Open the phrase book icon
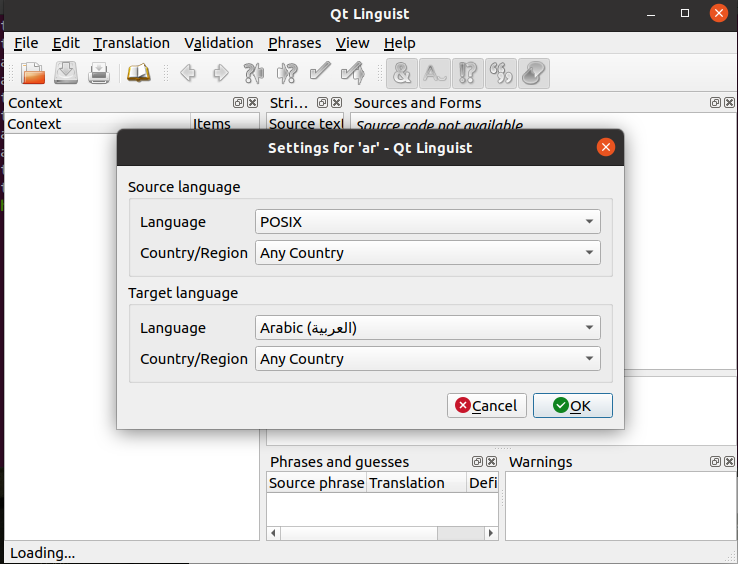Viewport: 738px width, 564px height. [x=138, y=73]
